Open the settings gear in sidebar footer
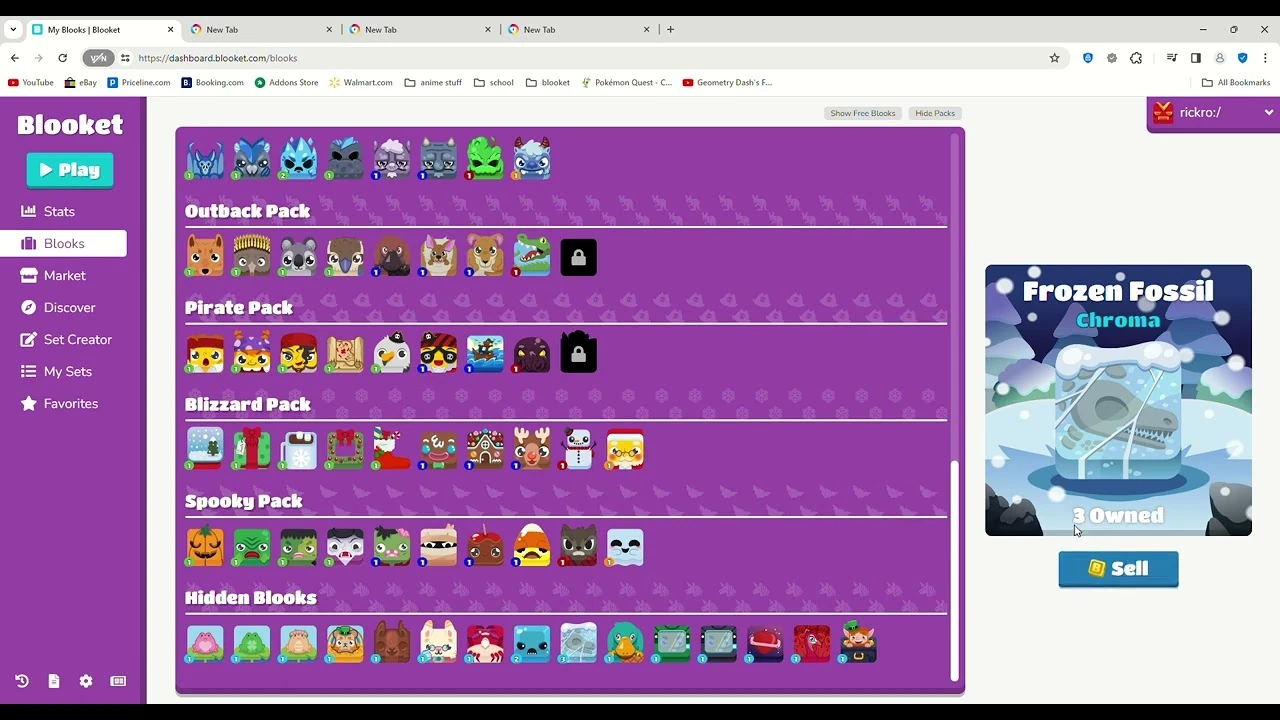This screenshot has height=720, width=1280. [x=86, y=681]
